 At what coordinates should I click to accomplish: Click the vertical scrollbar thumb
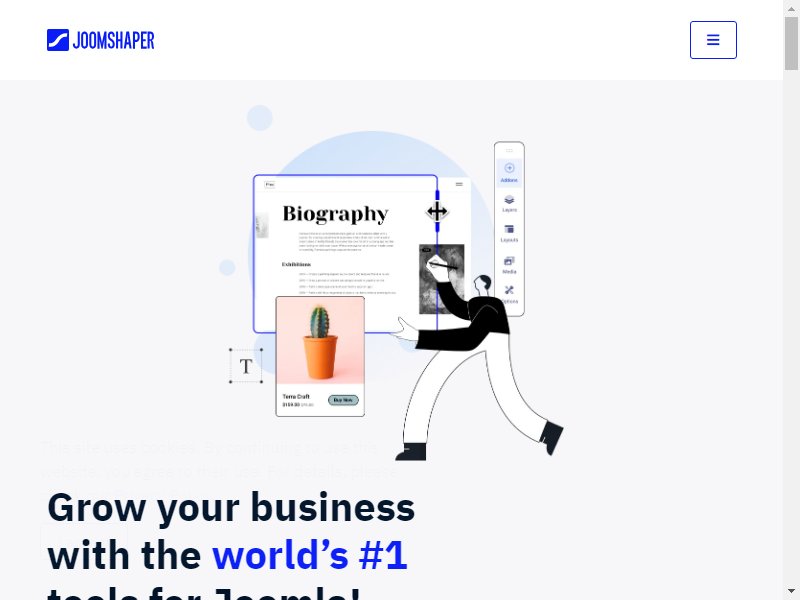pos(791,43)
